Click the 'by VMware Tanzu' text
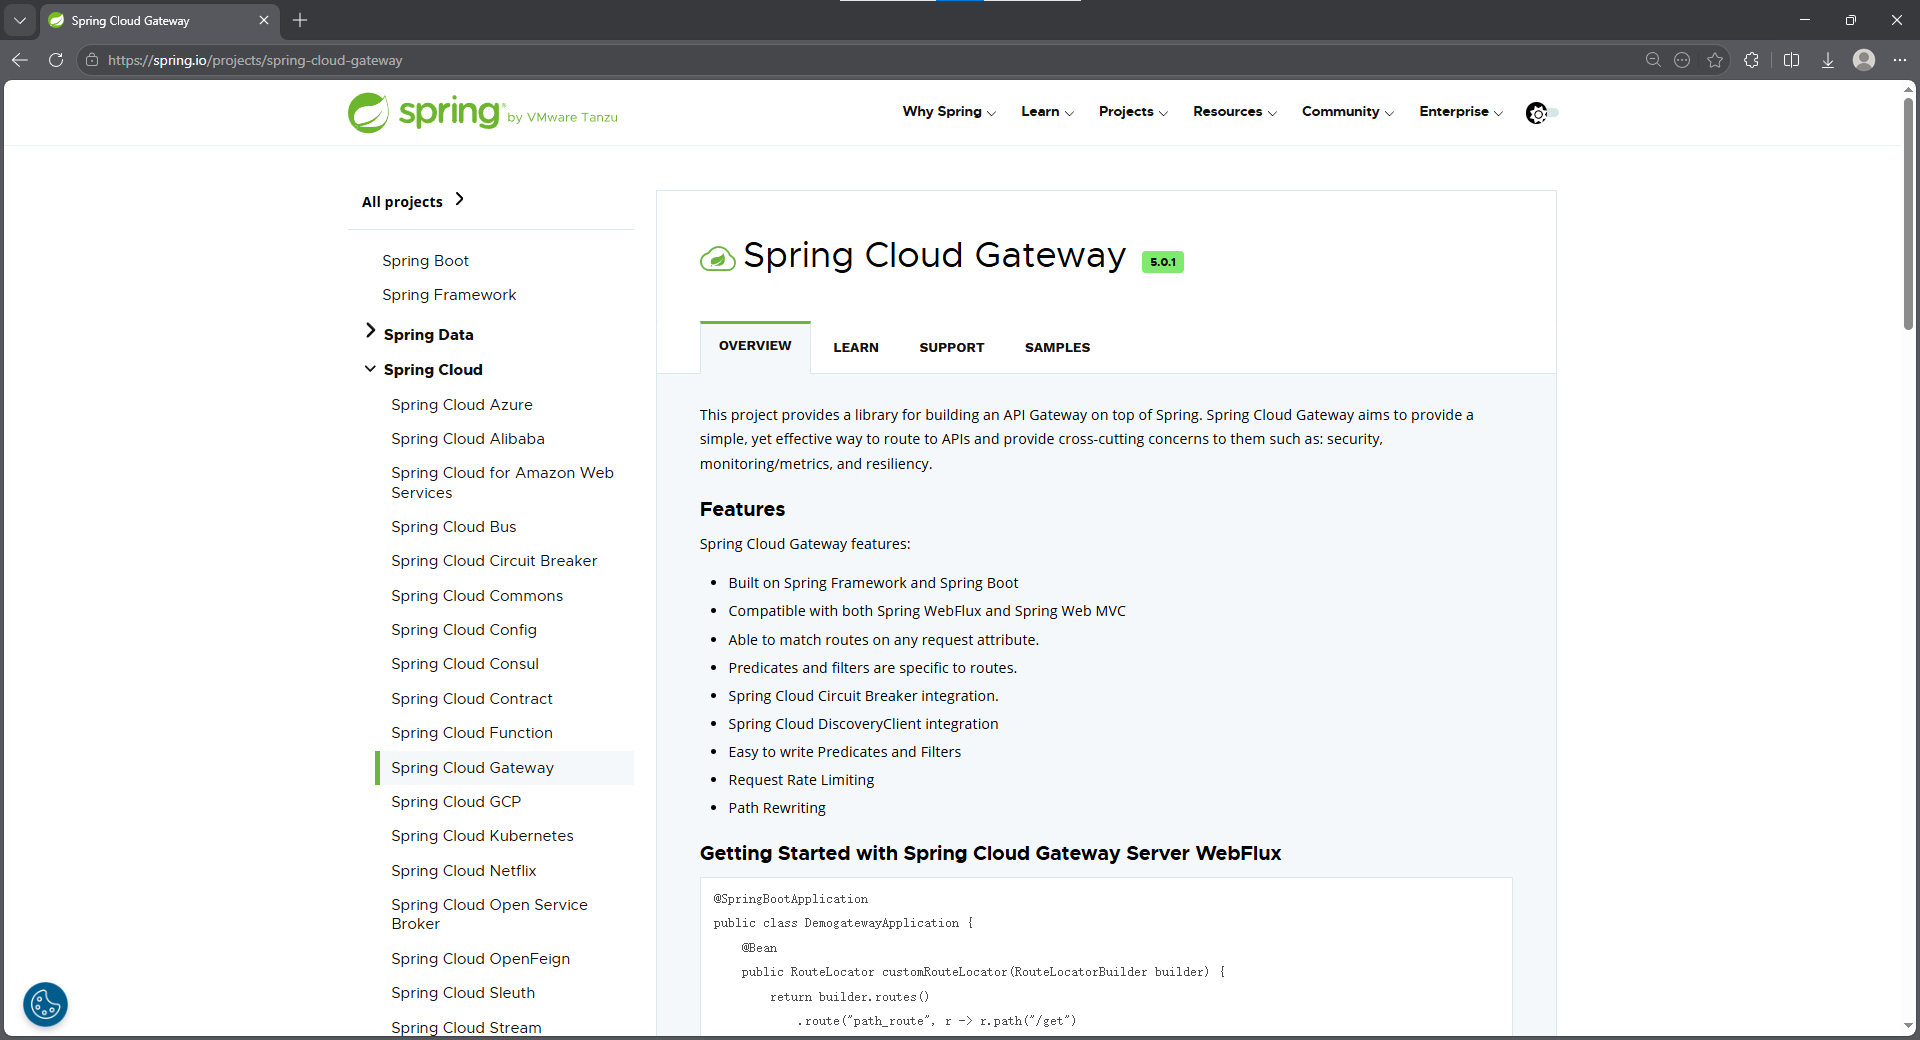1920x1040 pixels. 562,118
